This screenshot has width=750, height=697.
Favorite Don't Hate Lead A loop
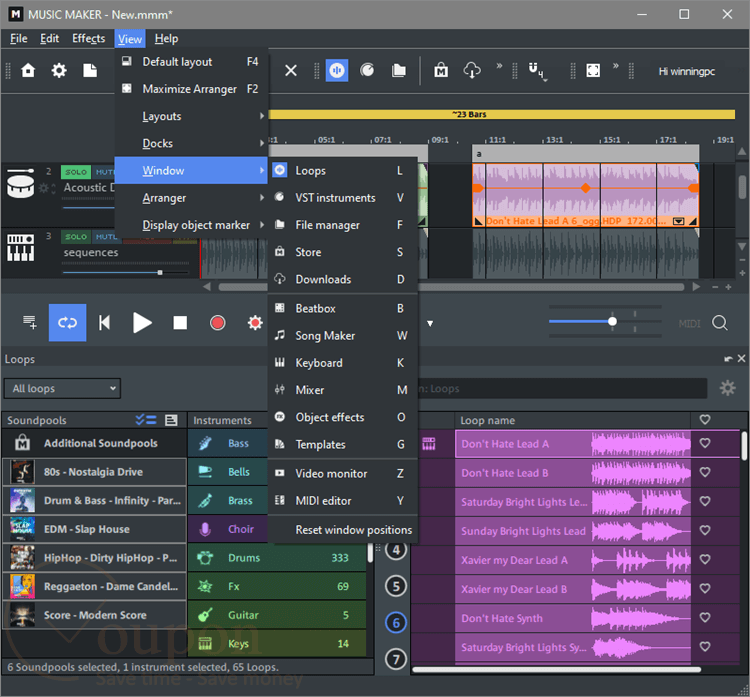[x=705, y=443]
